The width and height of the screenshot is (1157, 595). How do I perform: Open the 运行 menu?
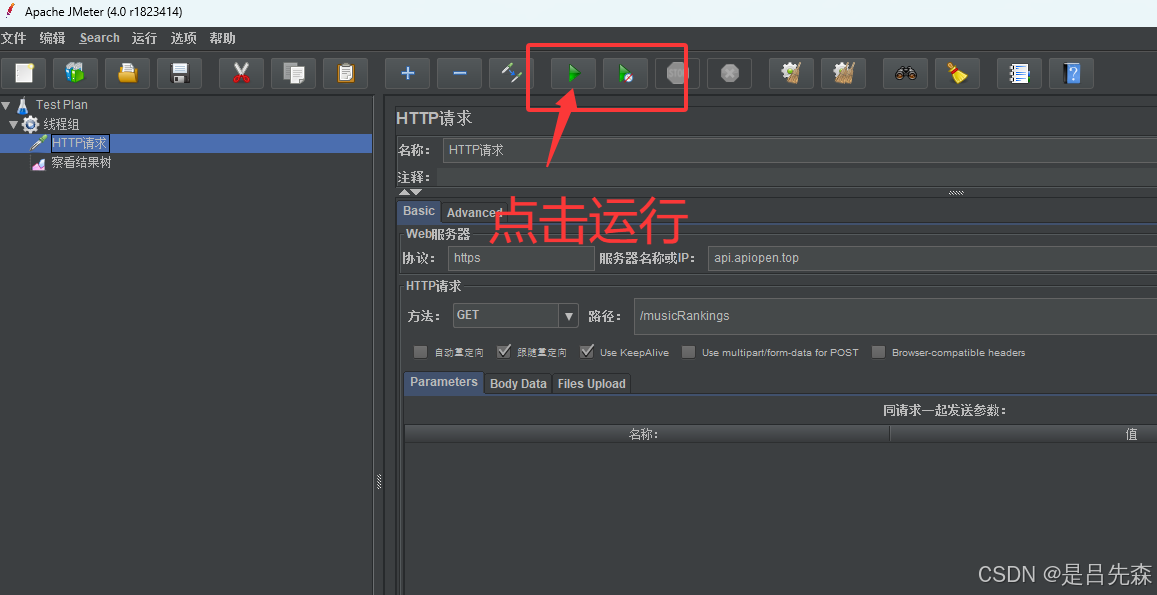145,38
